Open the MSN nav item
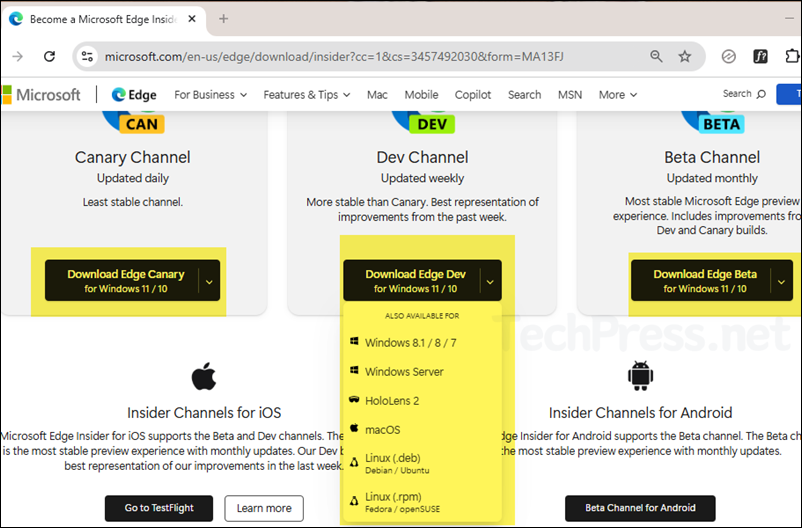The image size is (802, 528). pos(570,95)
